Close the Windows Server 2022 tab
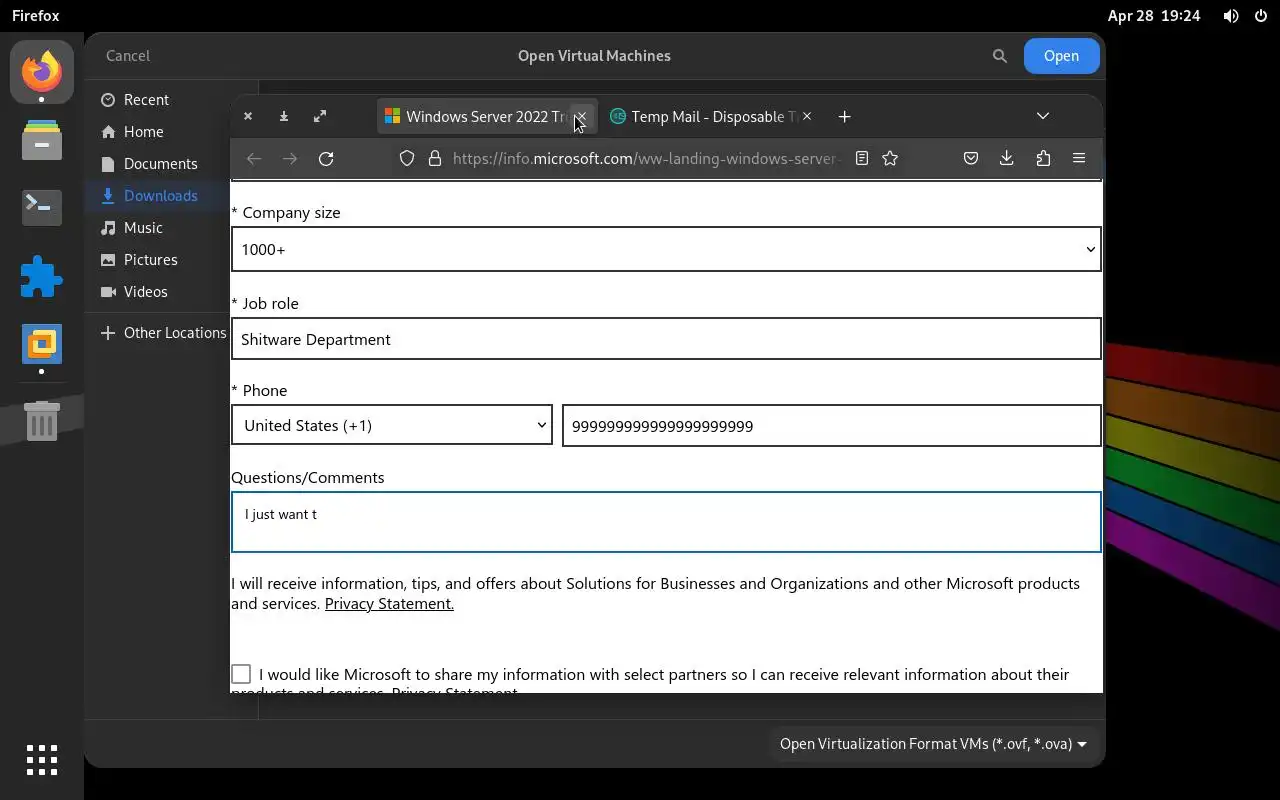1280x800 pixels. tap(582, 116)
